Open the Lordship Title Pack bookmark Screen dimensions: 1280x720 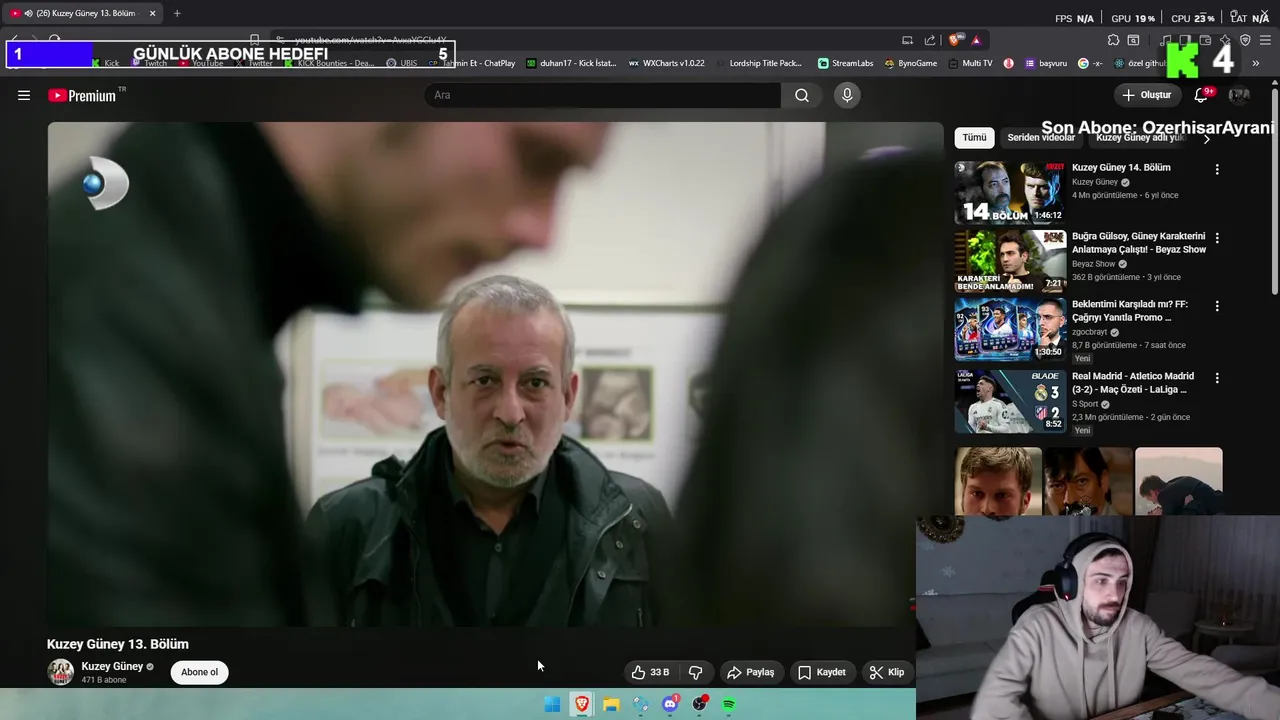pyautogui.click(x=758, y=63)
